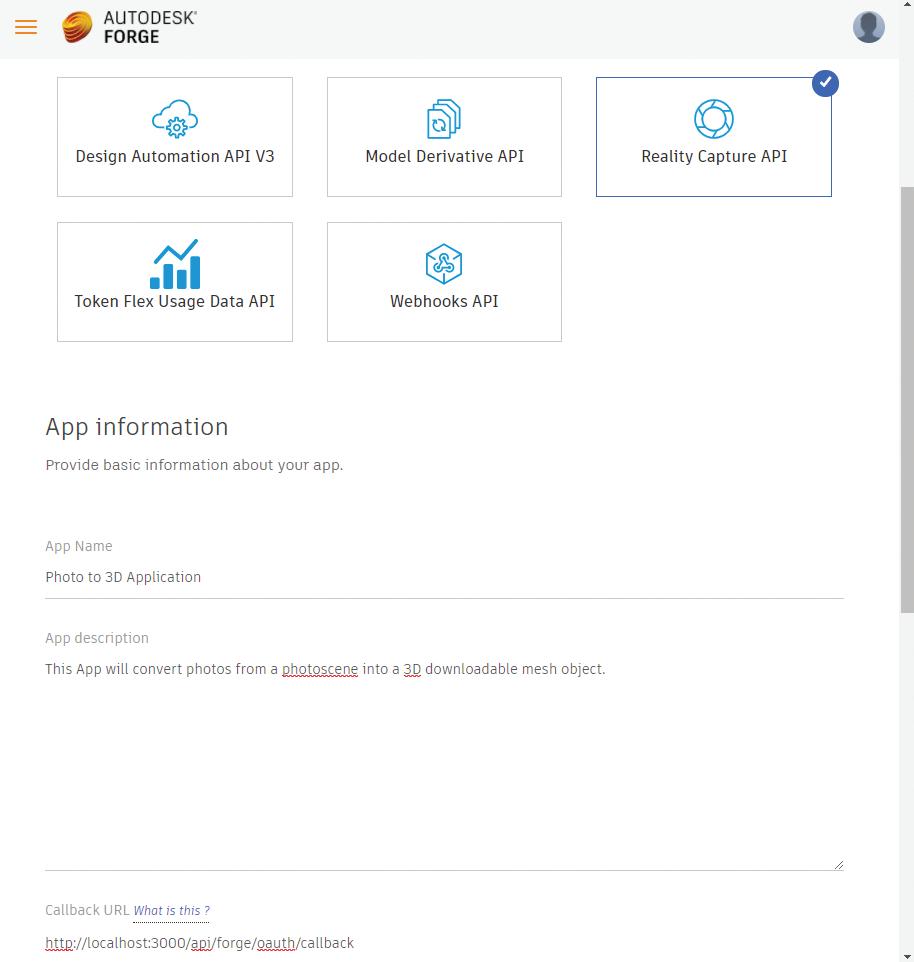This screenshot has height=962, width=914.
Task: Click the Token Flex bar chart icon
Action: pyautogui.click(x=175, y=264)
